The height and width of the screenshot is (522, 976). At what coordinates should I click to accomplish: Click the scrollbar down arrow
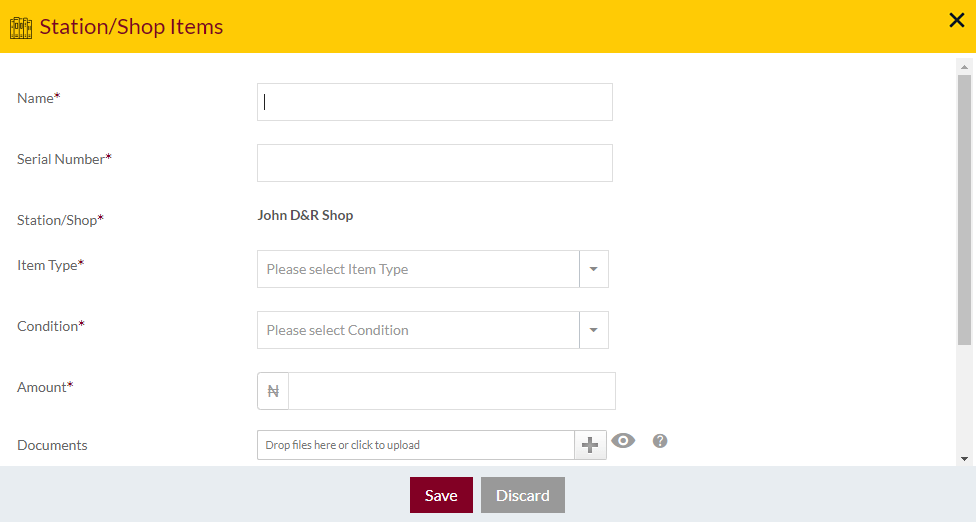click(x=964, y=459)
